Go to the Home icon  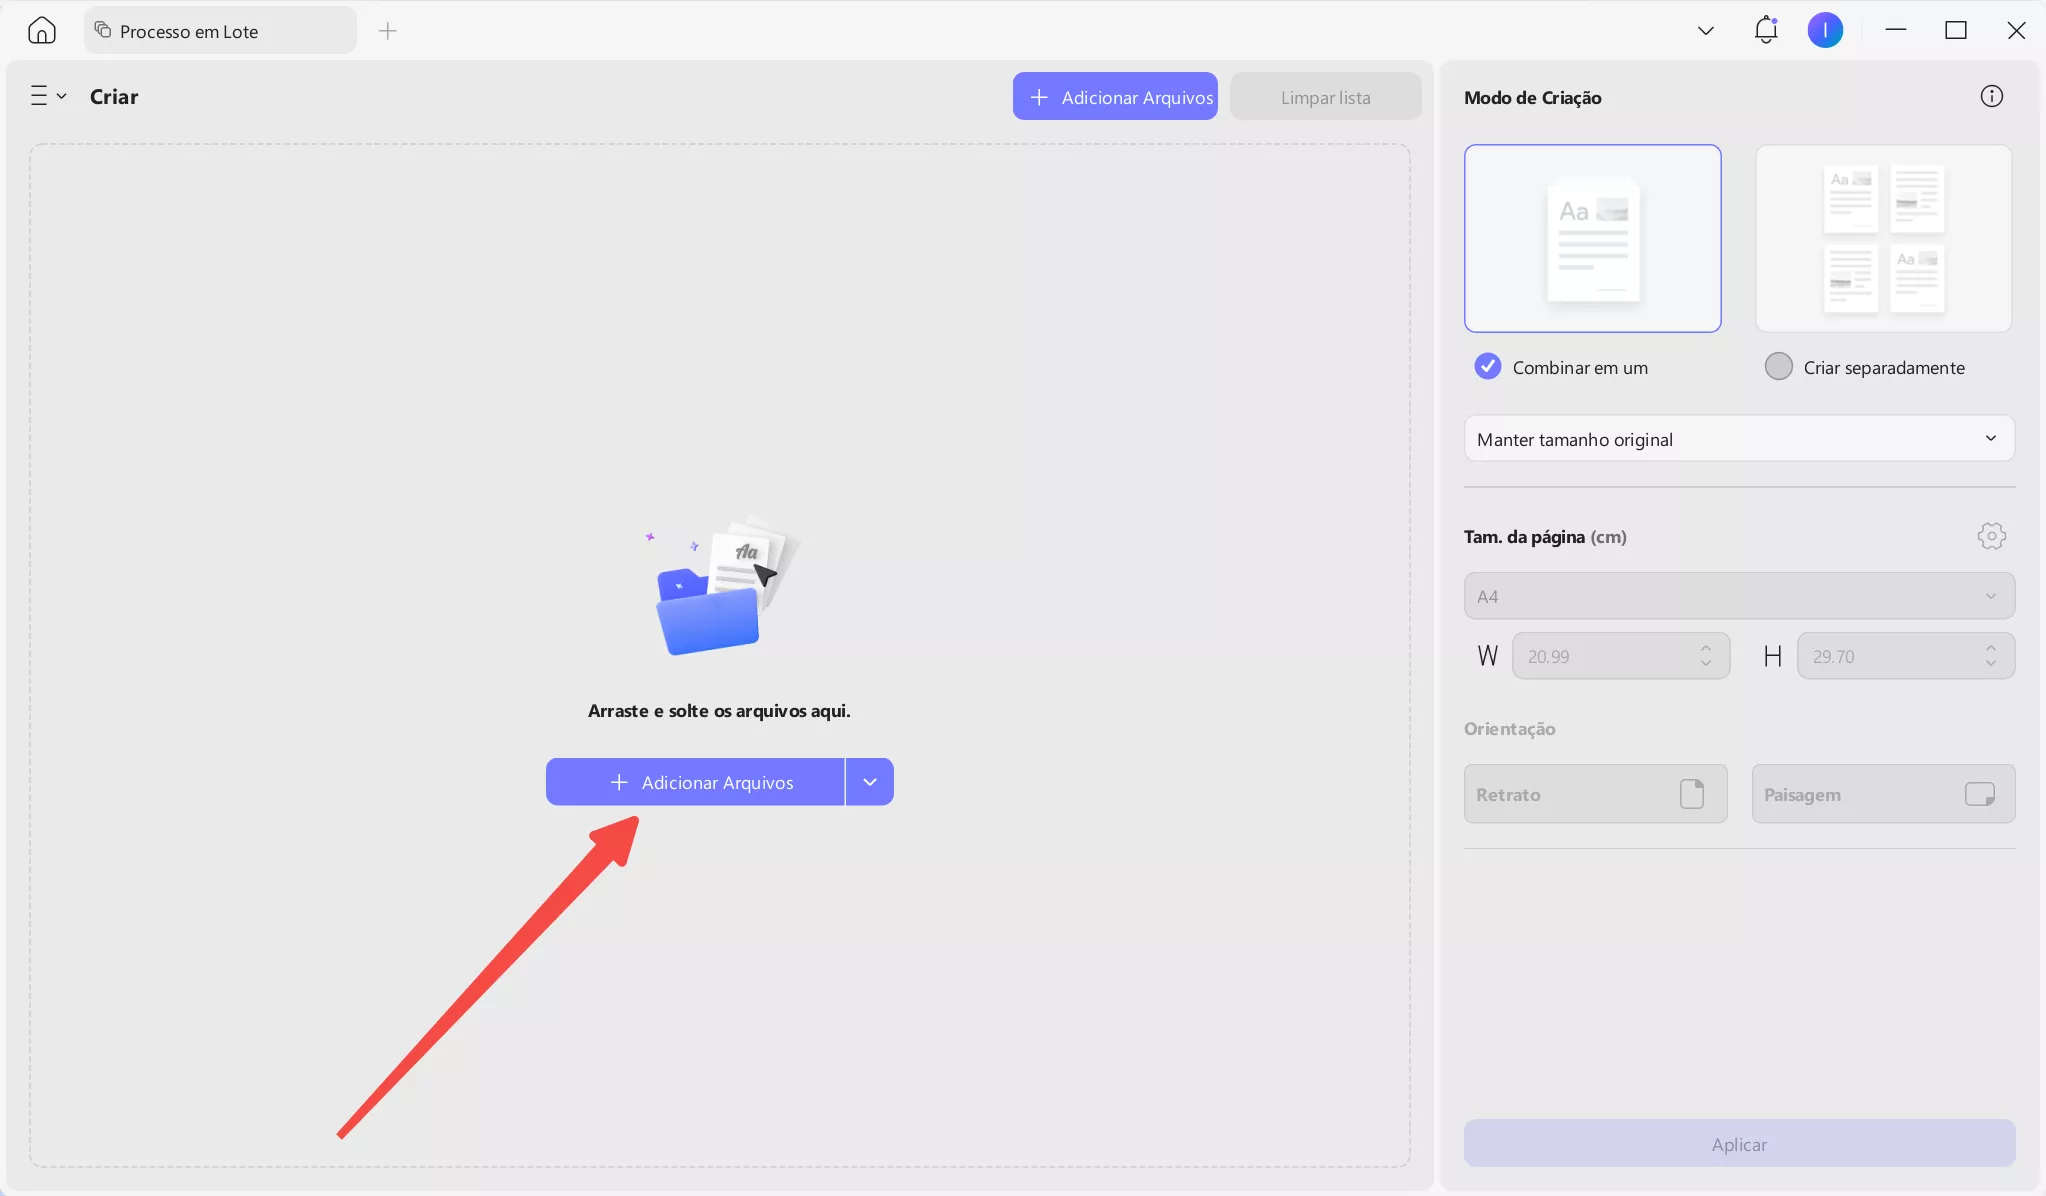(x=41, y=30)
